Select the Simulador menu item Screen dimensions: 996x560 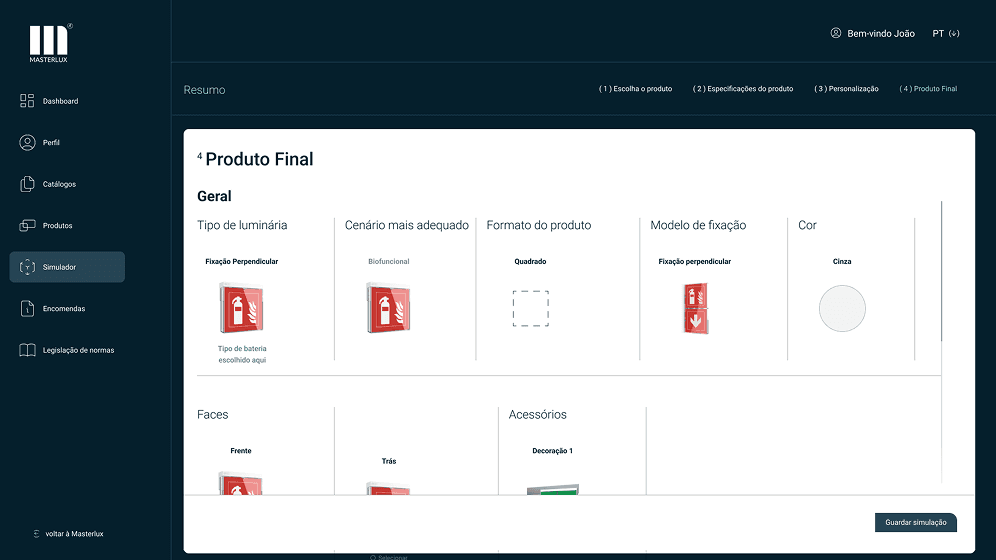coord(67,267)
